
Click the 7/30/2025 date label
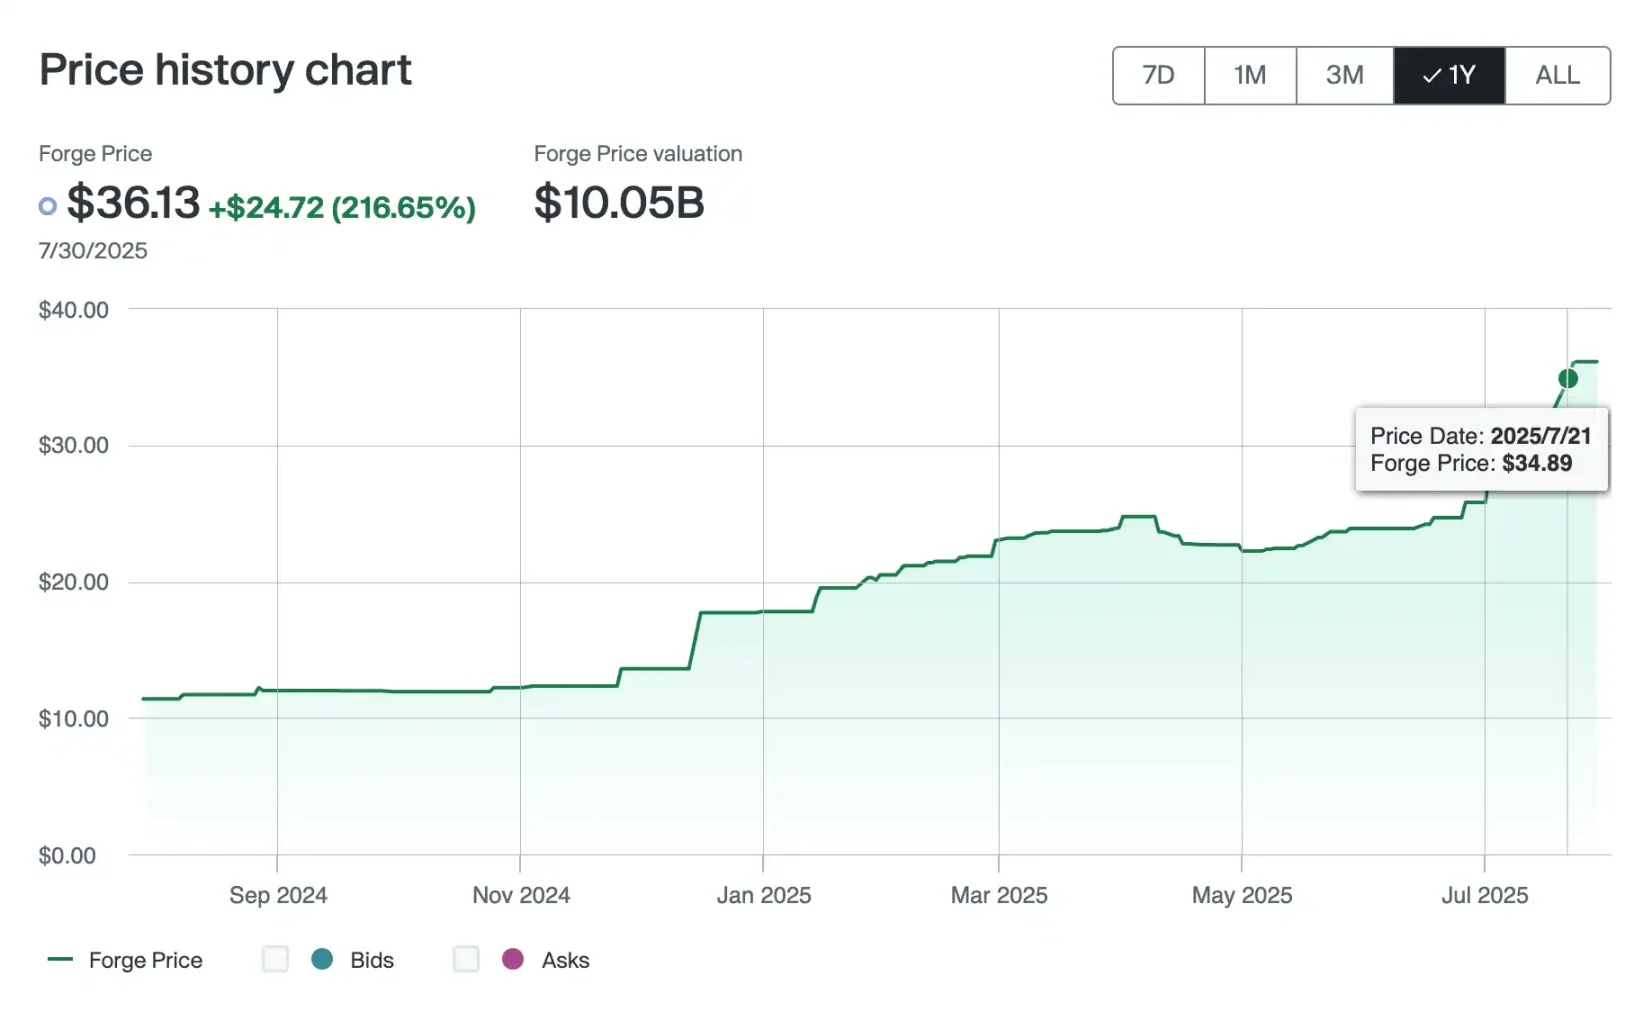coord(92,250)
